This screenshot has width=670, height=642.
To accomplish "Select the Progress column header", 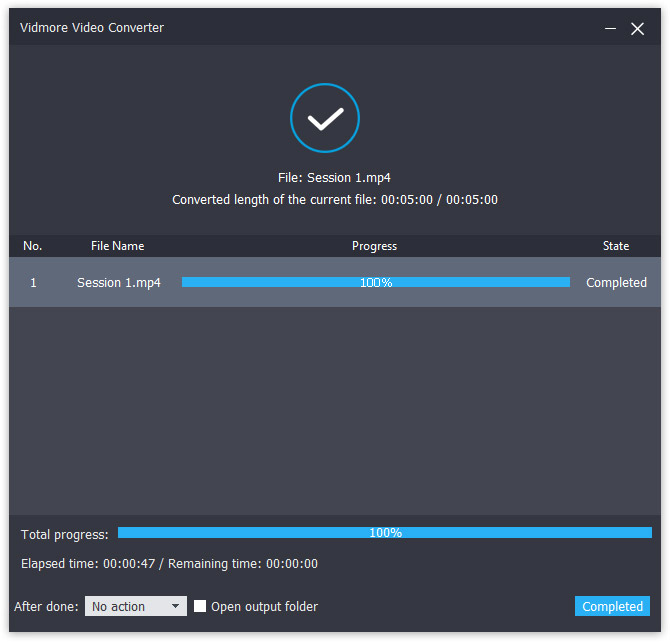I will (374, 246).
